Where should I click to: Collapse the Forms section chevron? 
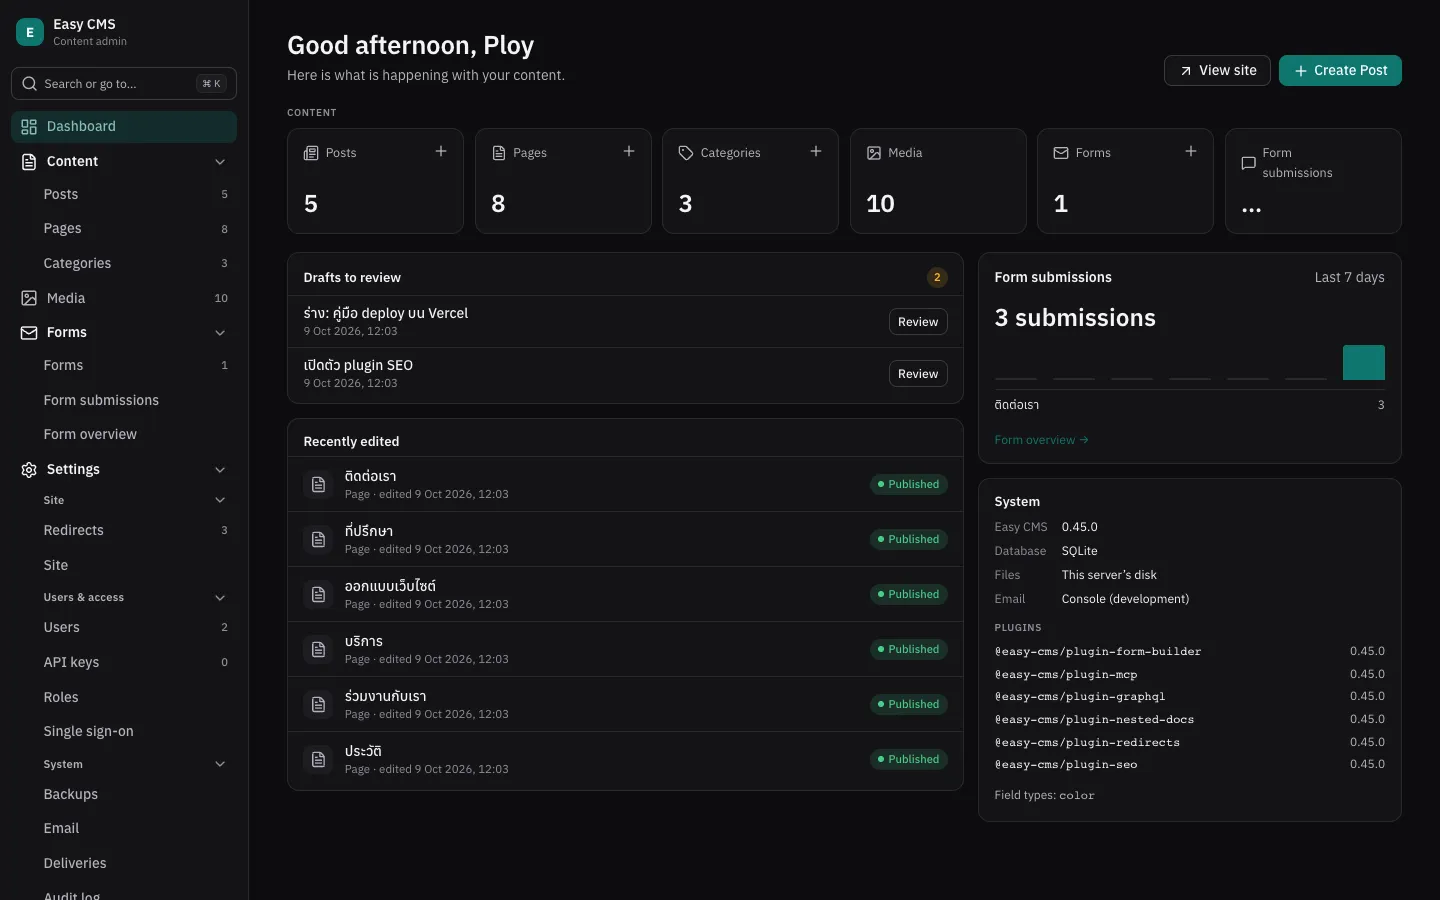(x=220, y=333)
